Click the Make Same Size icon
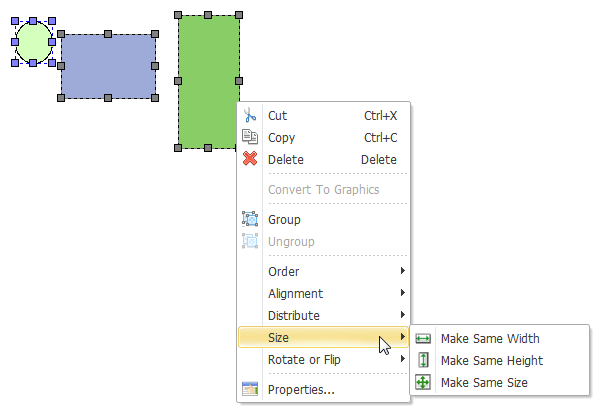This screenshot has height=407, width=594. coord(423,382)
